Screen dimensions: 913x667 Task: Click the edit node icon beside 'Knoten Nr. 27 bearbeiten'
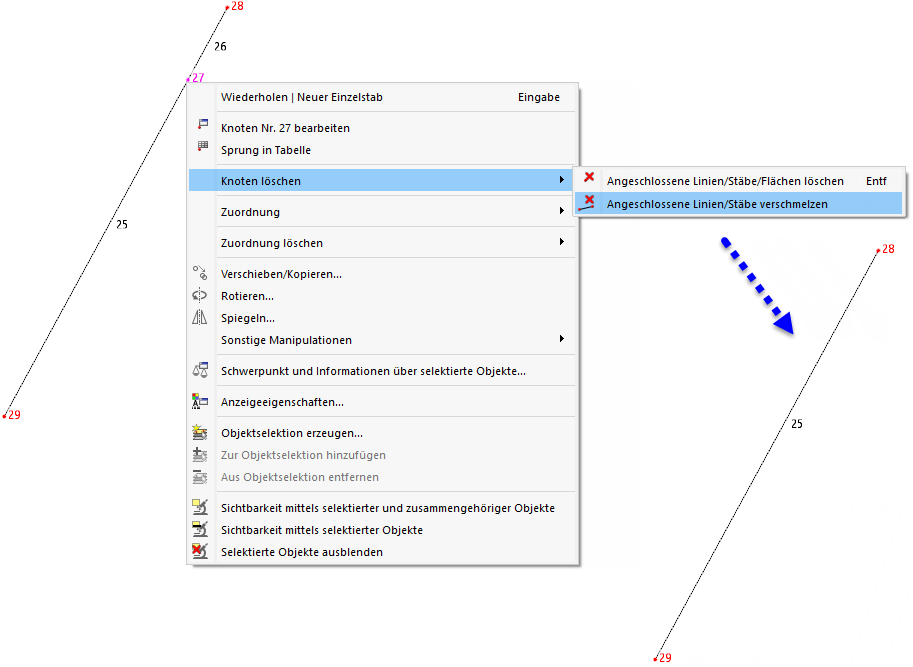tap(202, 123)
